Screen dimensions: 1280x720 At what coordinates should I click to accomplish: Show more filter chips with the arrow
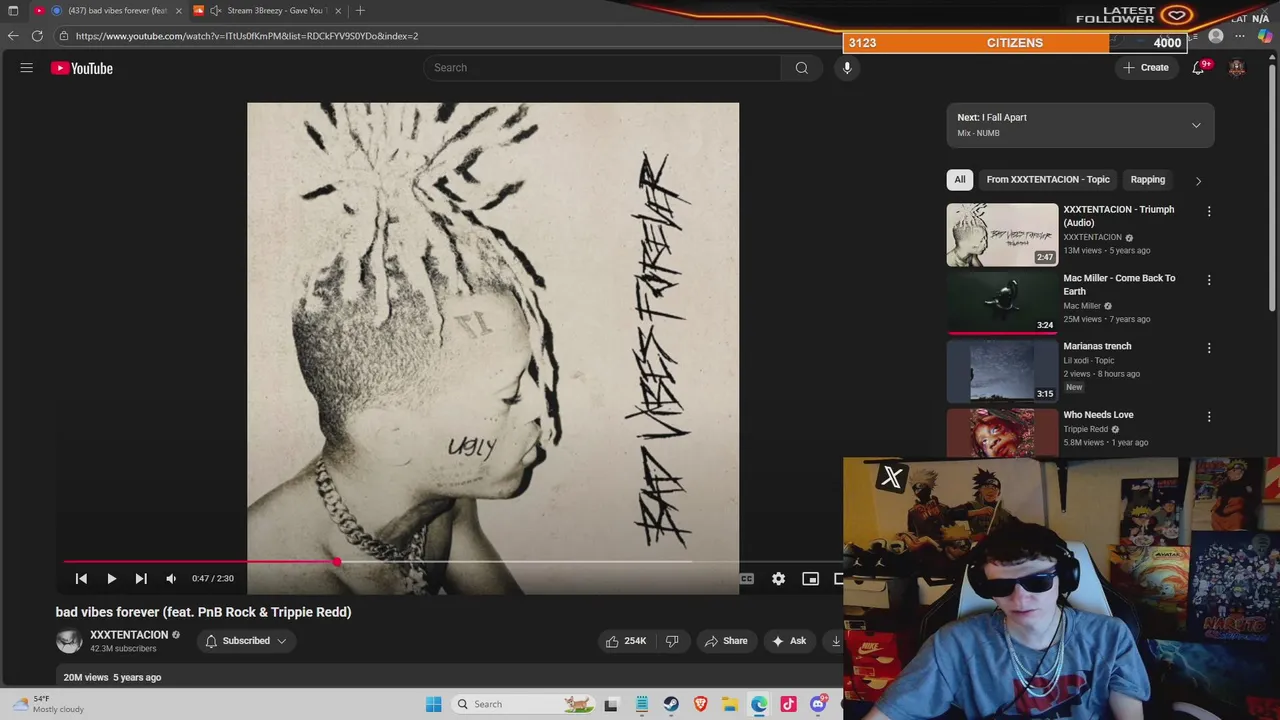(1198, 181)
